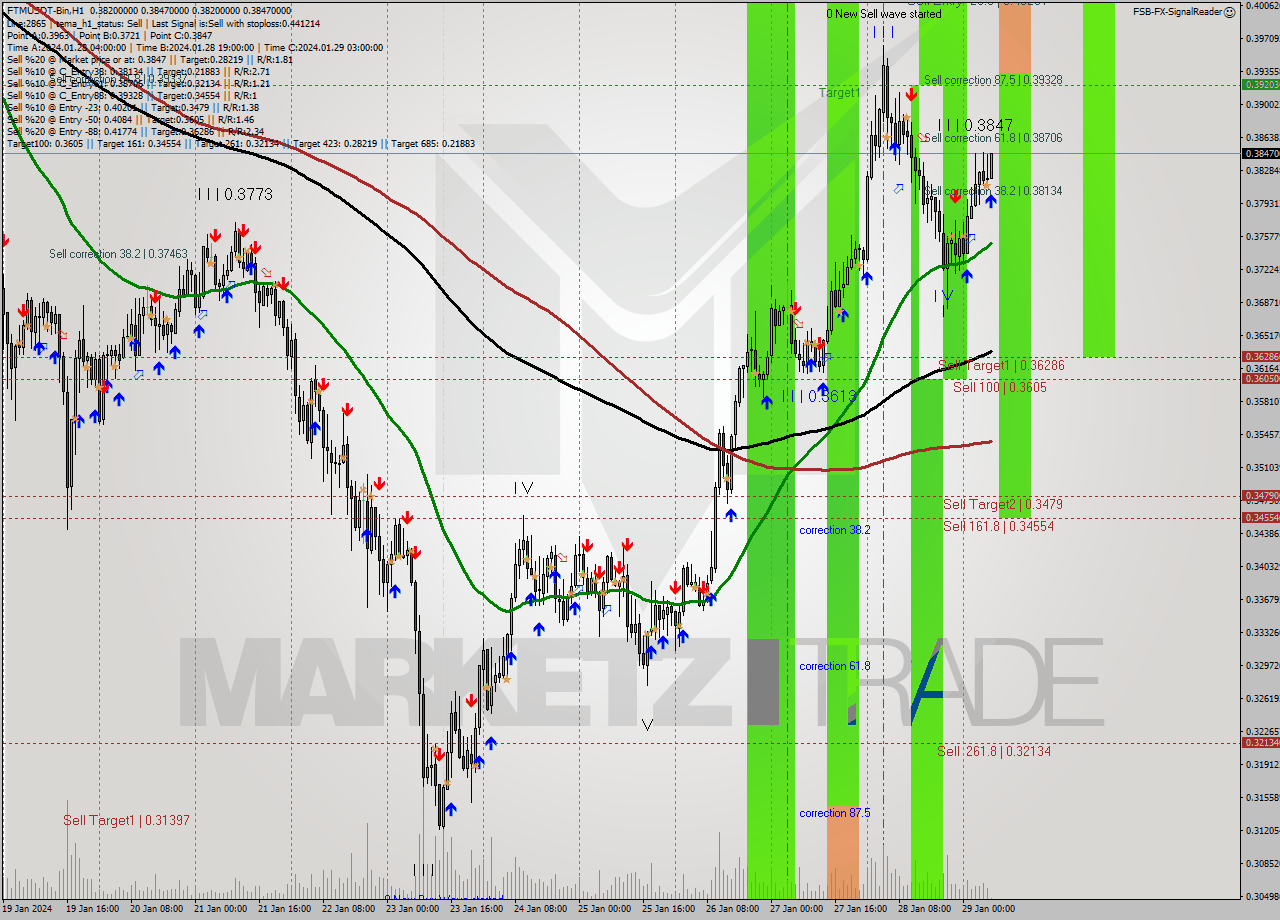Image resolution: width=1280 pixels, height=920 pixels.
Task: Click the 0.3049 price axis label
Action: pos(1261,896)
